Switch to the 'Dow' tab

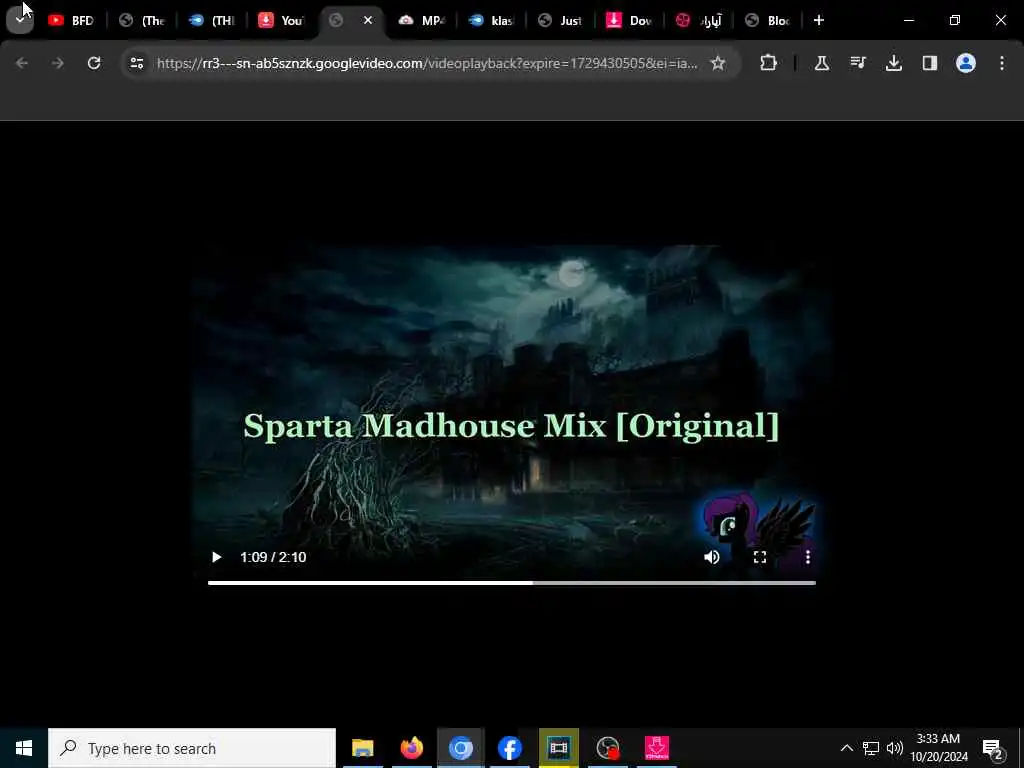(630, 20)
